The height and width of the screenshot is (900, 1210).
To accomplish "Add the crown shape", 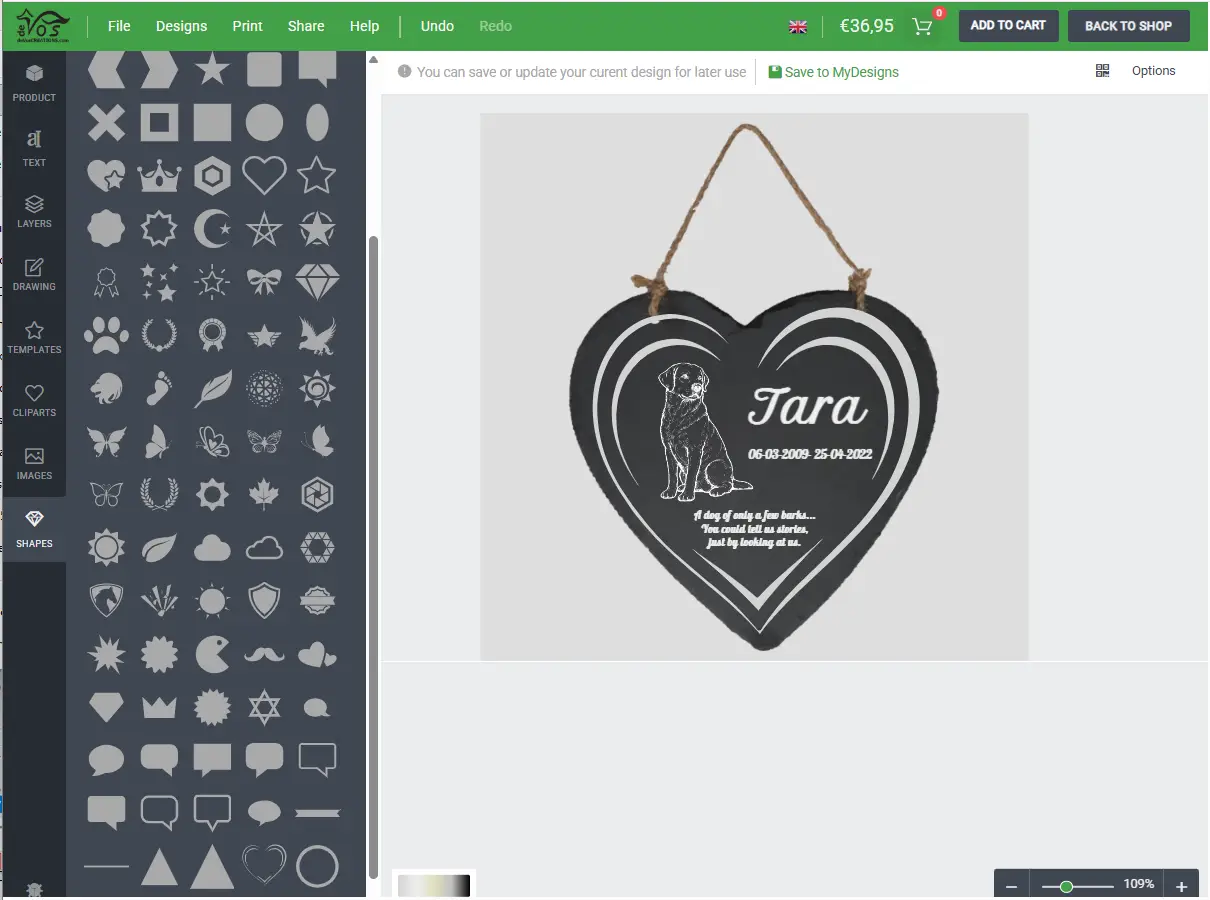I will tap(159, 177).
